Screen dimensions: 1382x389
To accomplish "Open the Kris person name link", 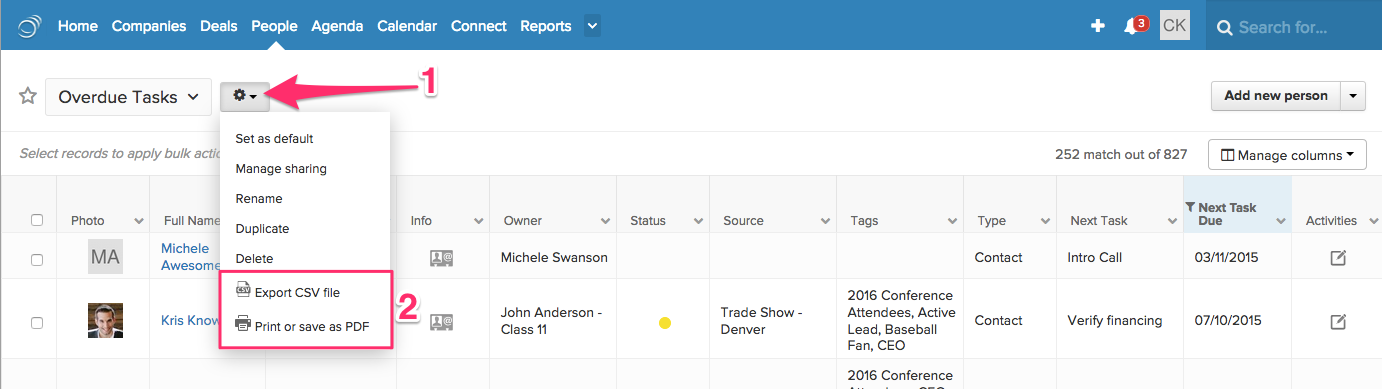I will click(191, 321).
